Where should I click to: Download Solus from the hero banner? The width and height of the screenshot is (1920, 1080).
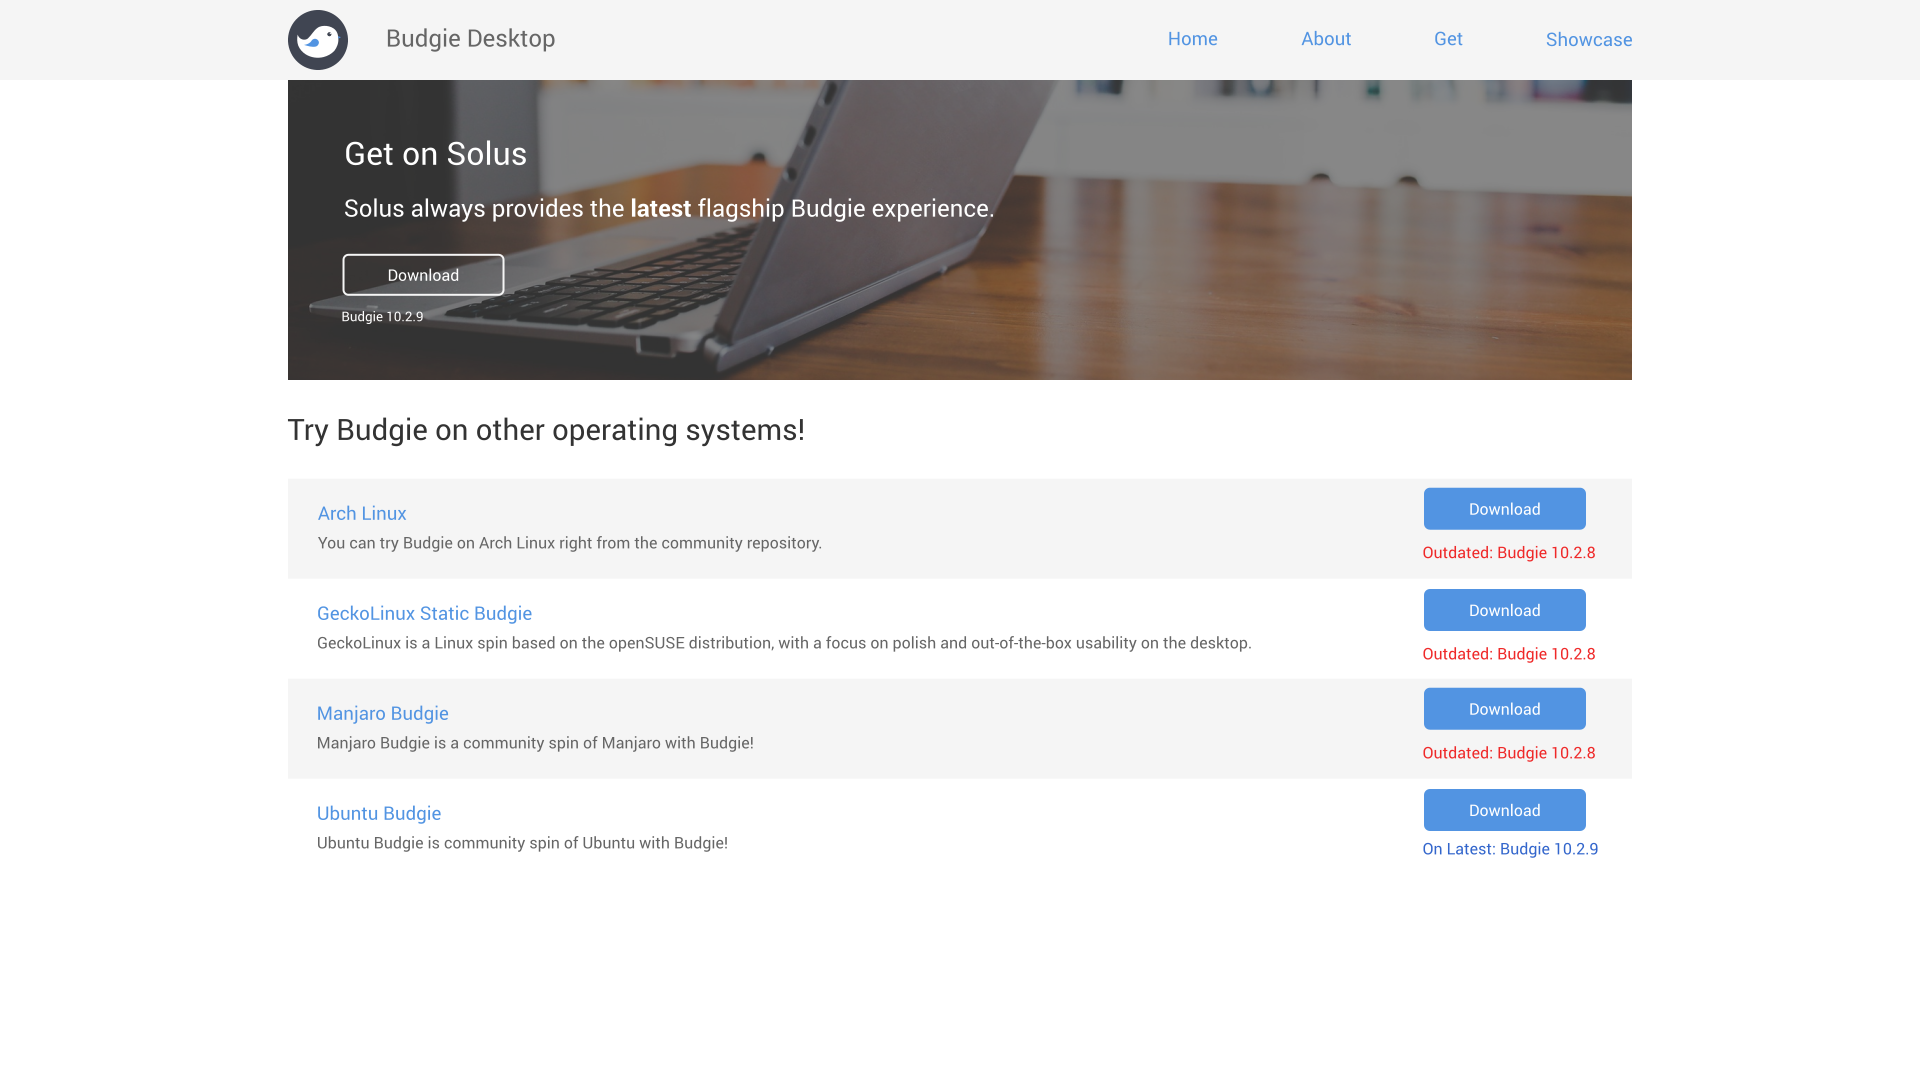click(423, 275)
